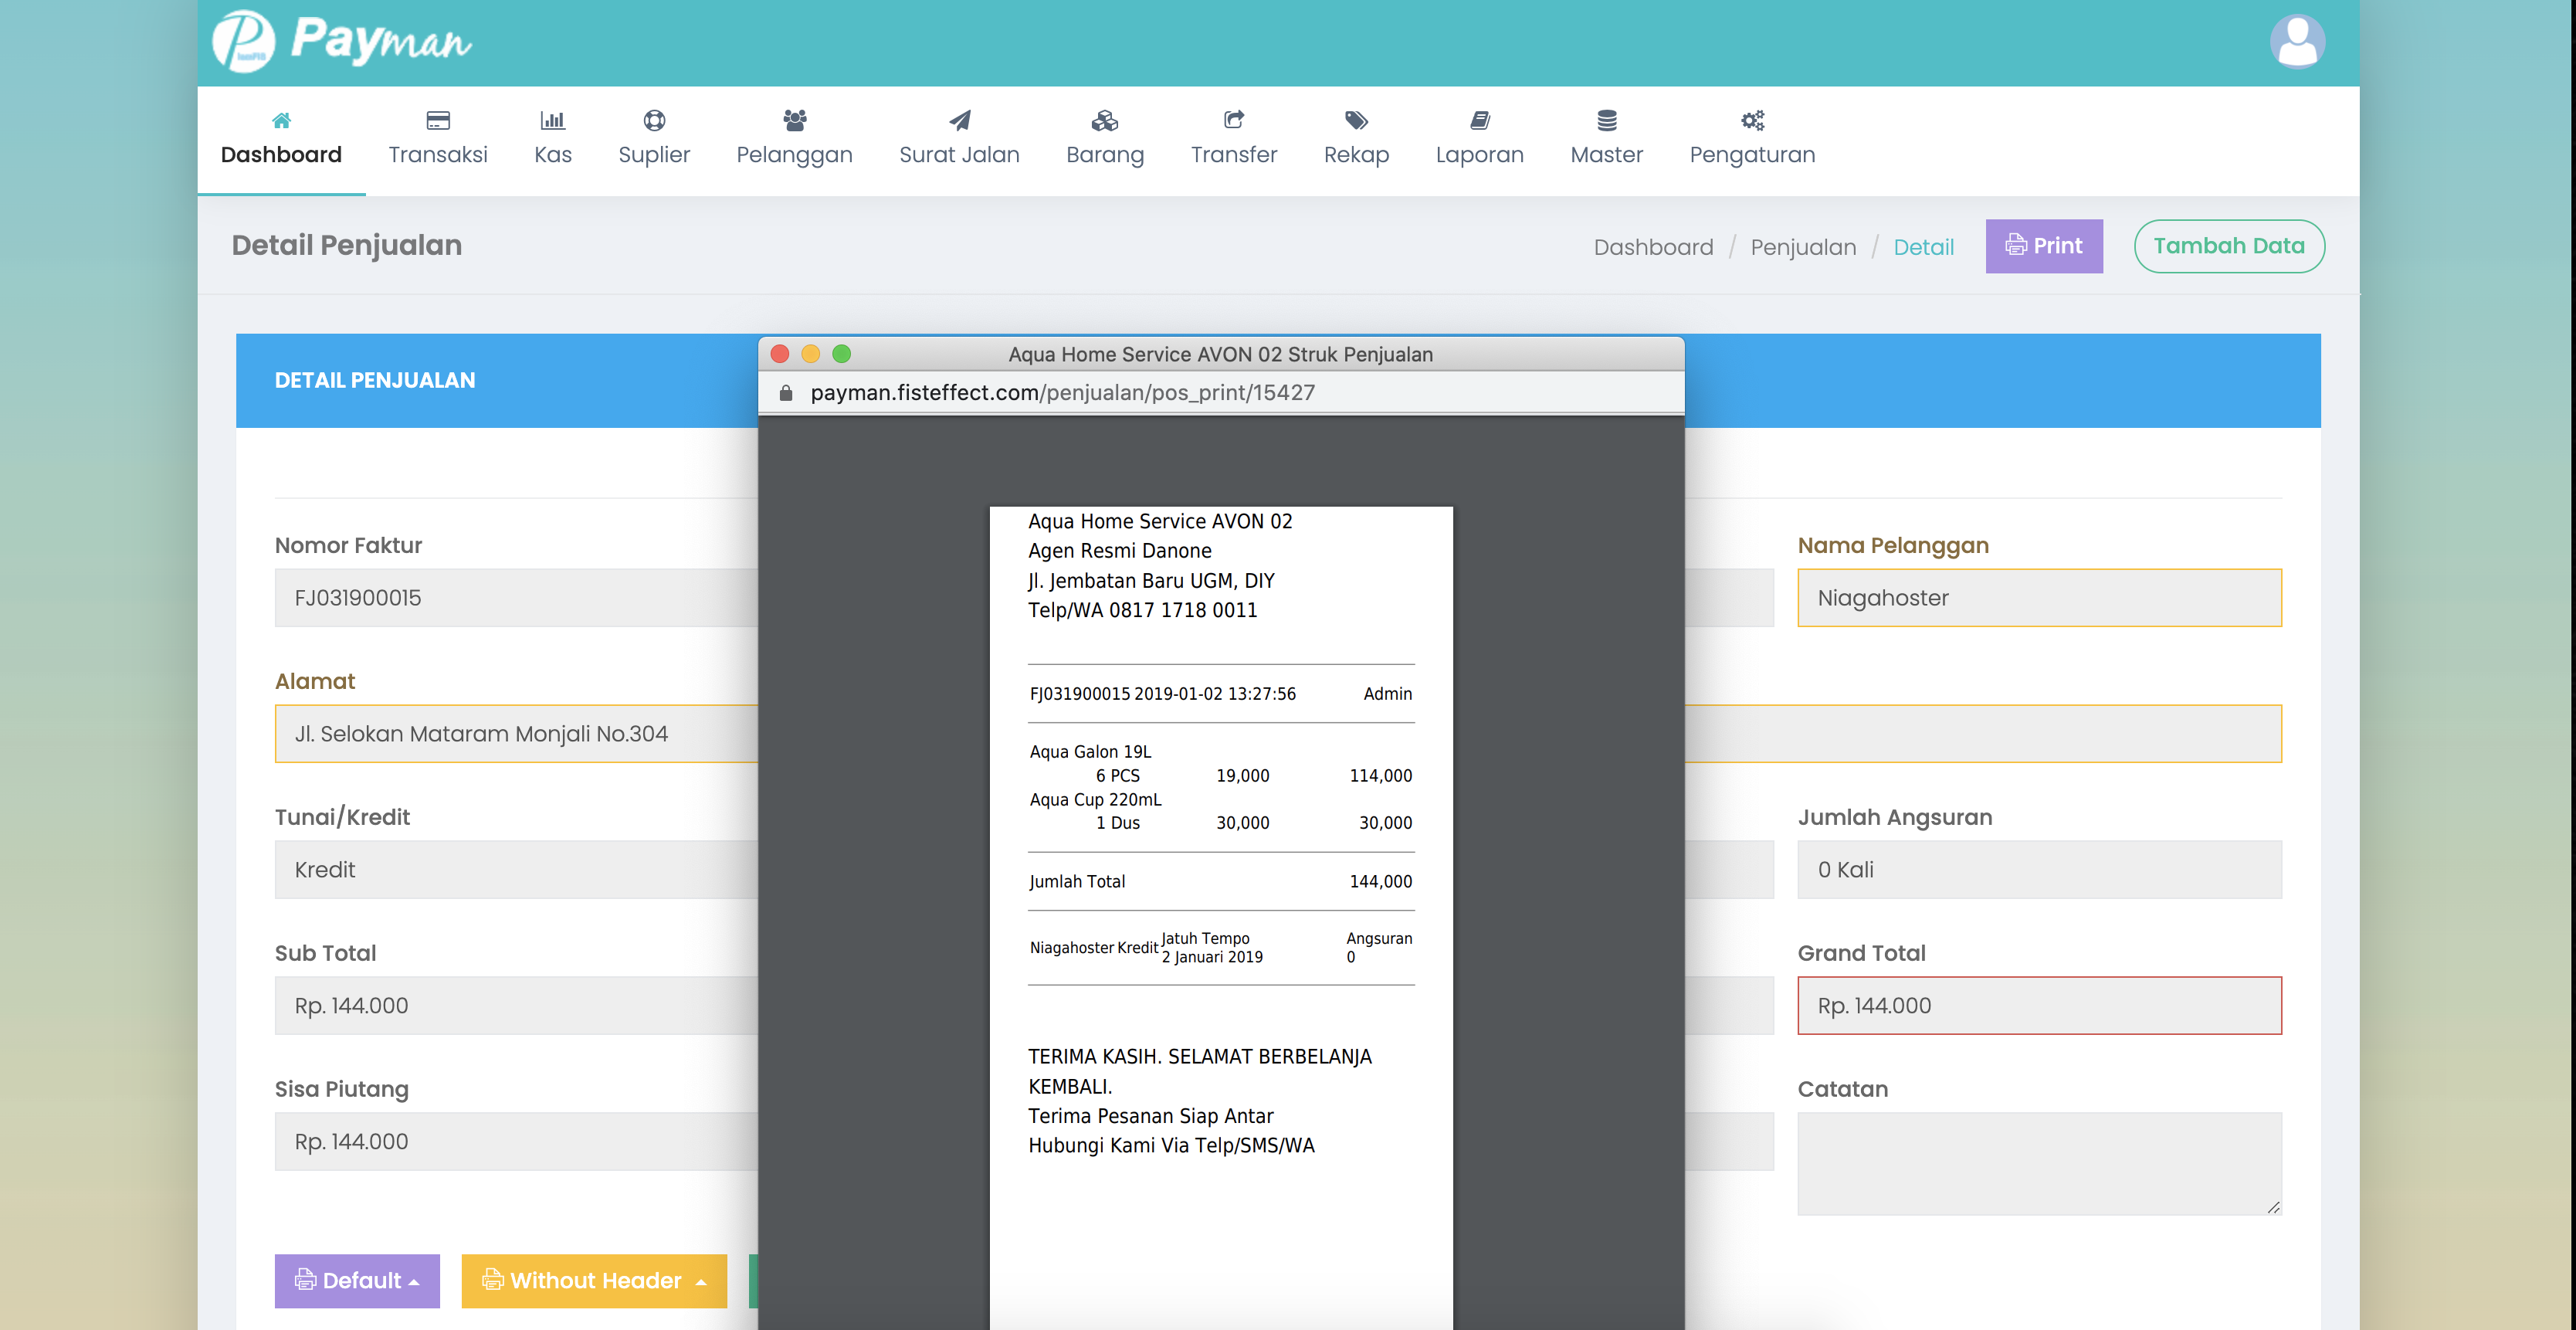Open Surat Jalan paper plane icon
2576x1330 pixels.
(958, 120)
